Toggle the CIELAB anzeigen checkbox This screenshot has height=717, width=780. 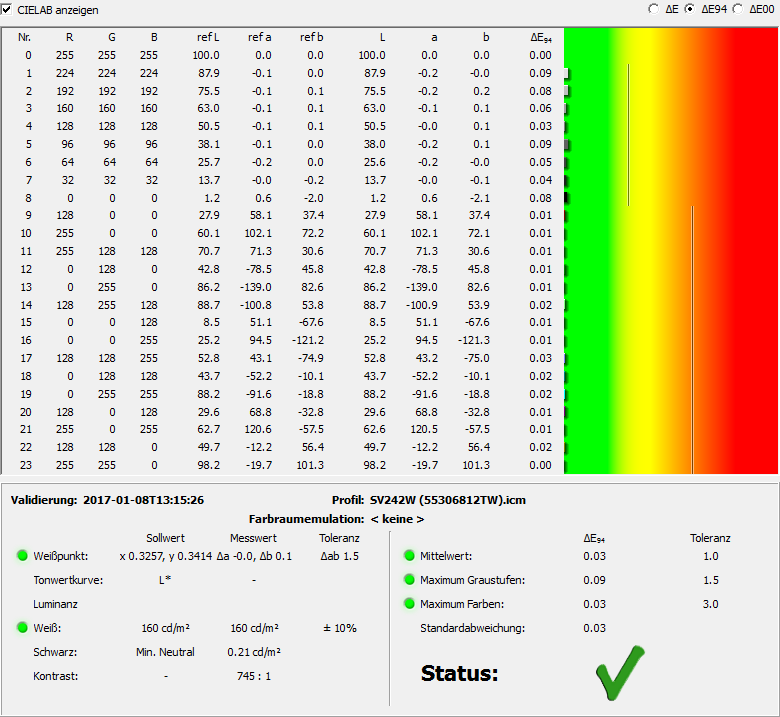(x=7, y=9)
